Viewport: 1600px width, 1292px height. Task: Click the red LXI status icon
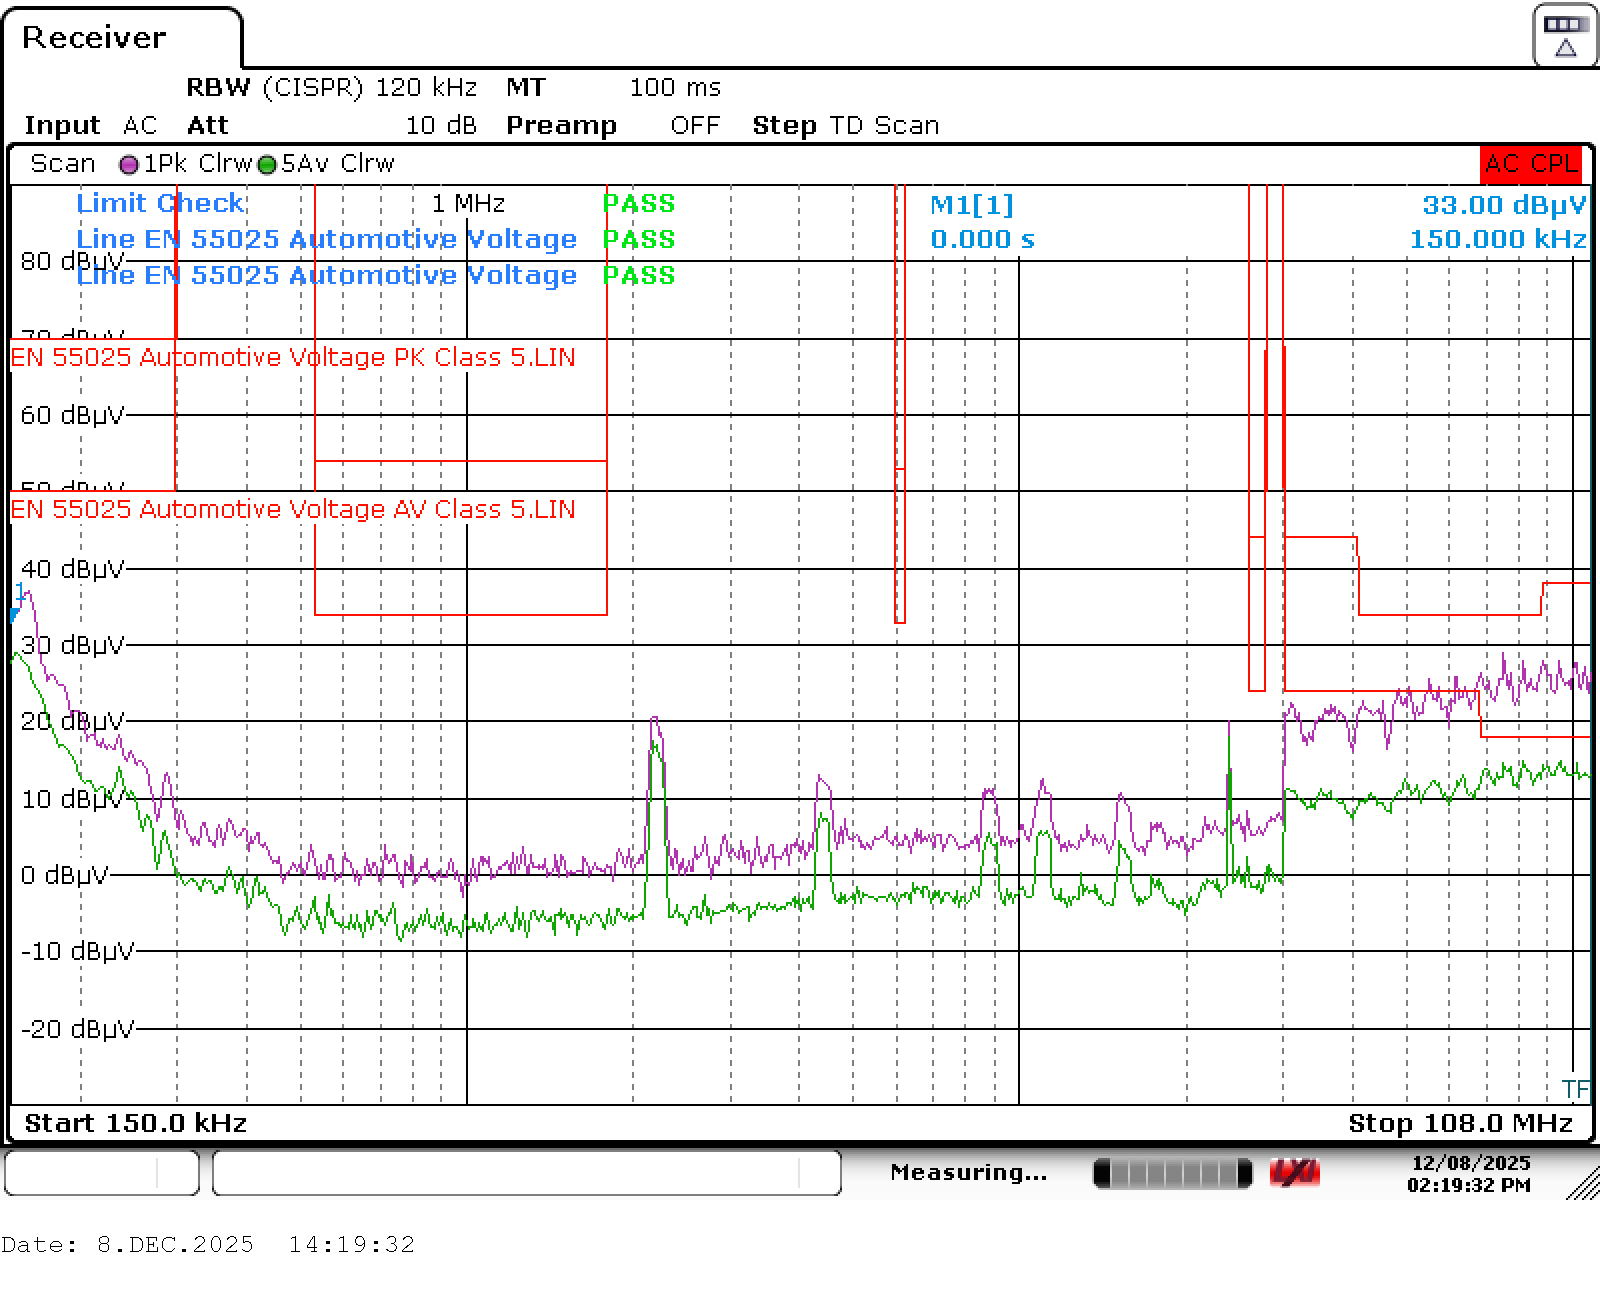1294,1172
